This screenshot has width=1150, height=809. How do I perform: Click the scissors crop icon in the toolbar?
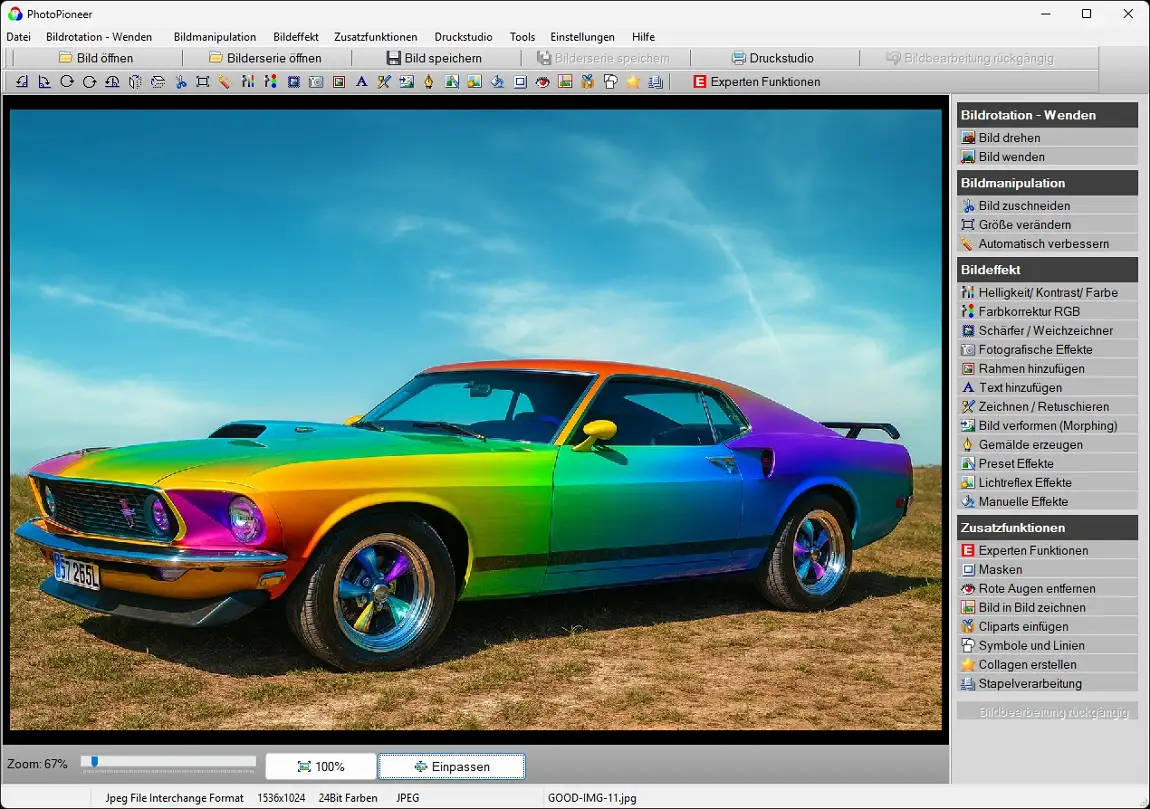[181, 82]
